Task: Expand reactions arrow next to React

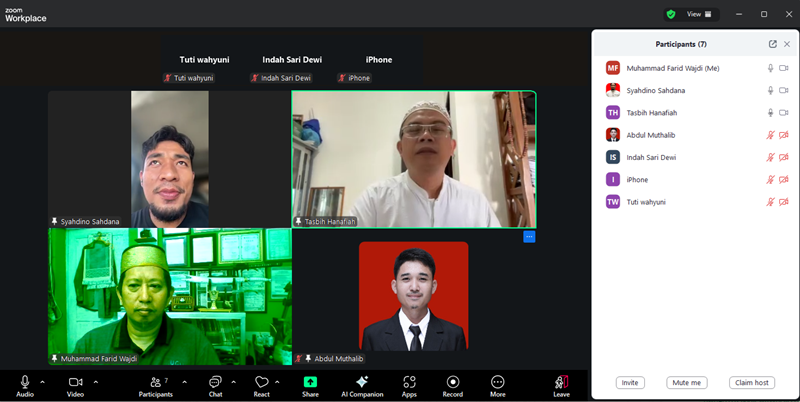Action: tap(277, 382)
